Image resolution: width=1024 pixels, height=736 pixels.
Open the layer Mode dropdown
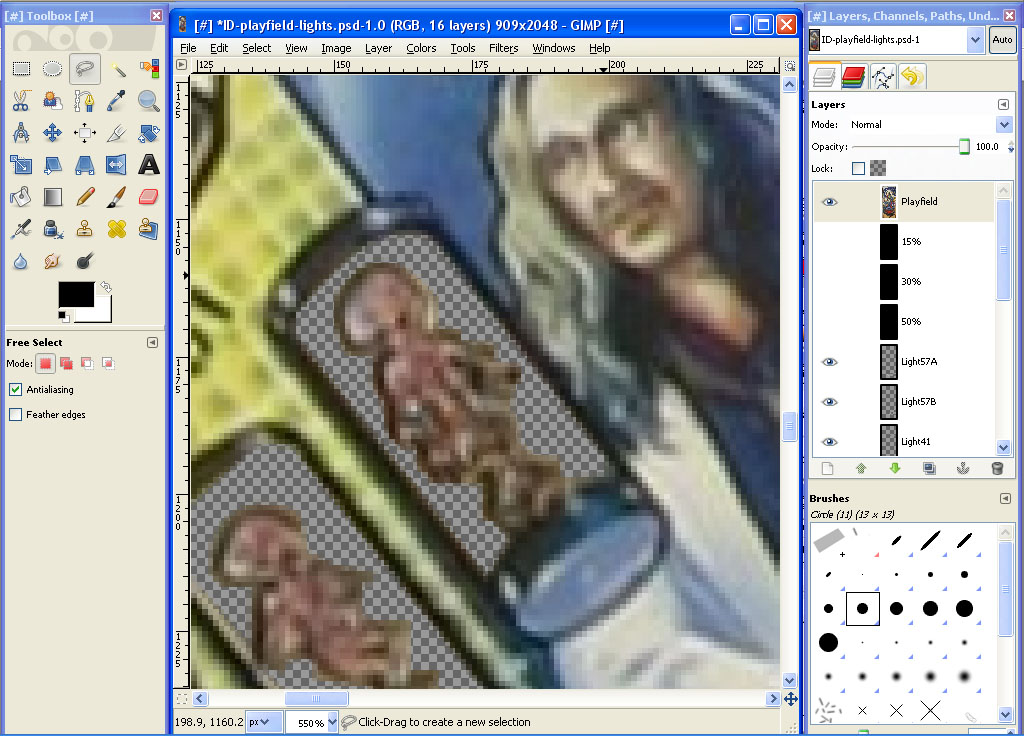point(1004,125)
